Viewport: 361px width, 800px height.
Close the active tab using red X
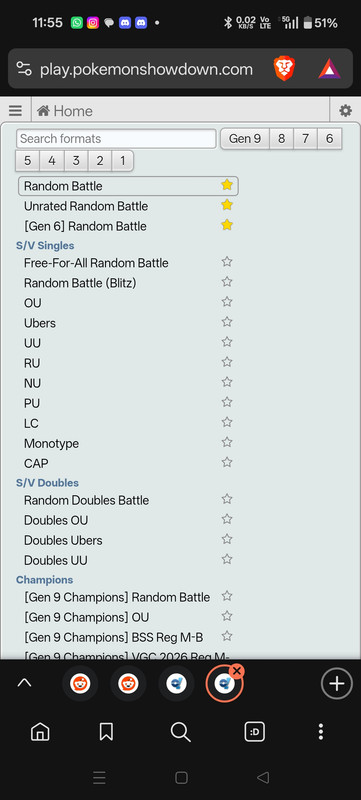pos(237,670)
